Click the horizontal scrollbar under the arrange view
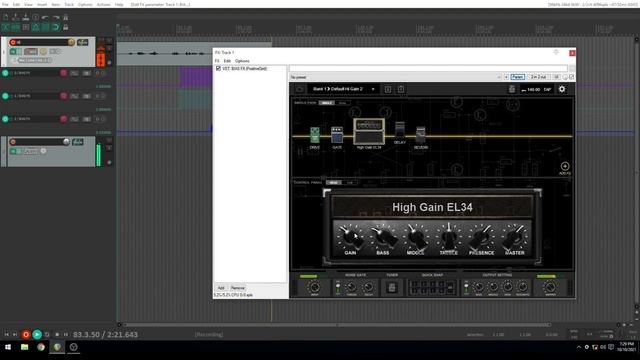 tap(336, 325)
